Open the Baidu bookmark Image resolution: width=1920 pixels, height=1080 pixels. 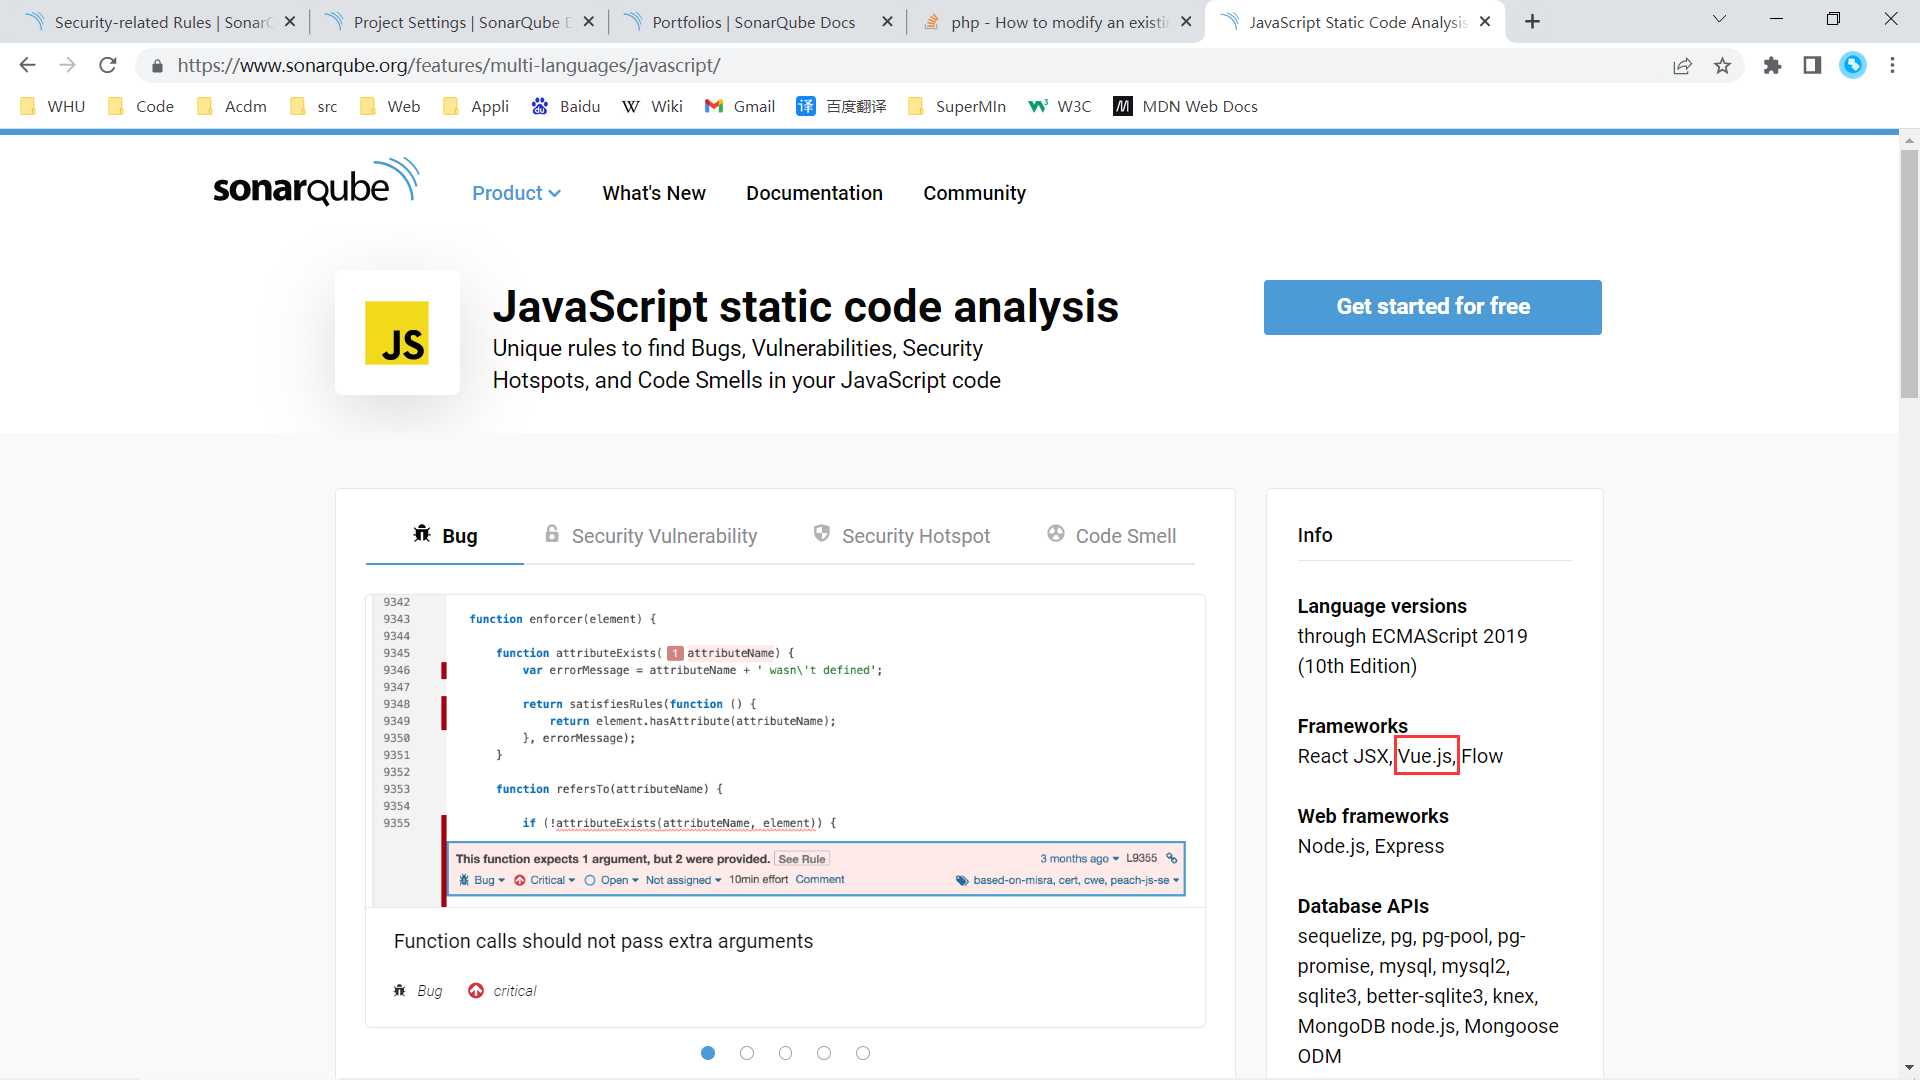pyautogui.click(x=566, y=106)
